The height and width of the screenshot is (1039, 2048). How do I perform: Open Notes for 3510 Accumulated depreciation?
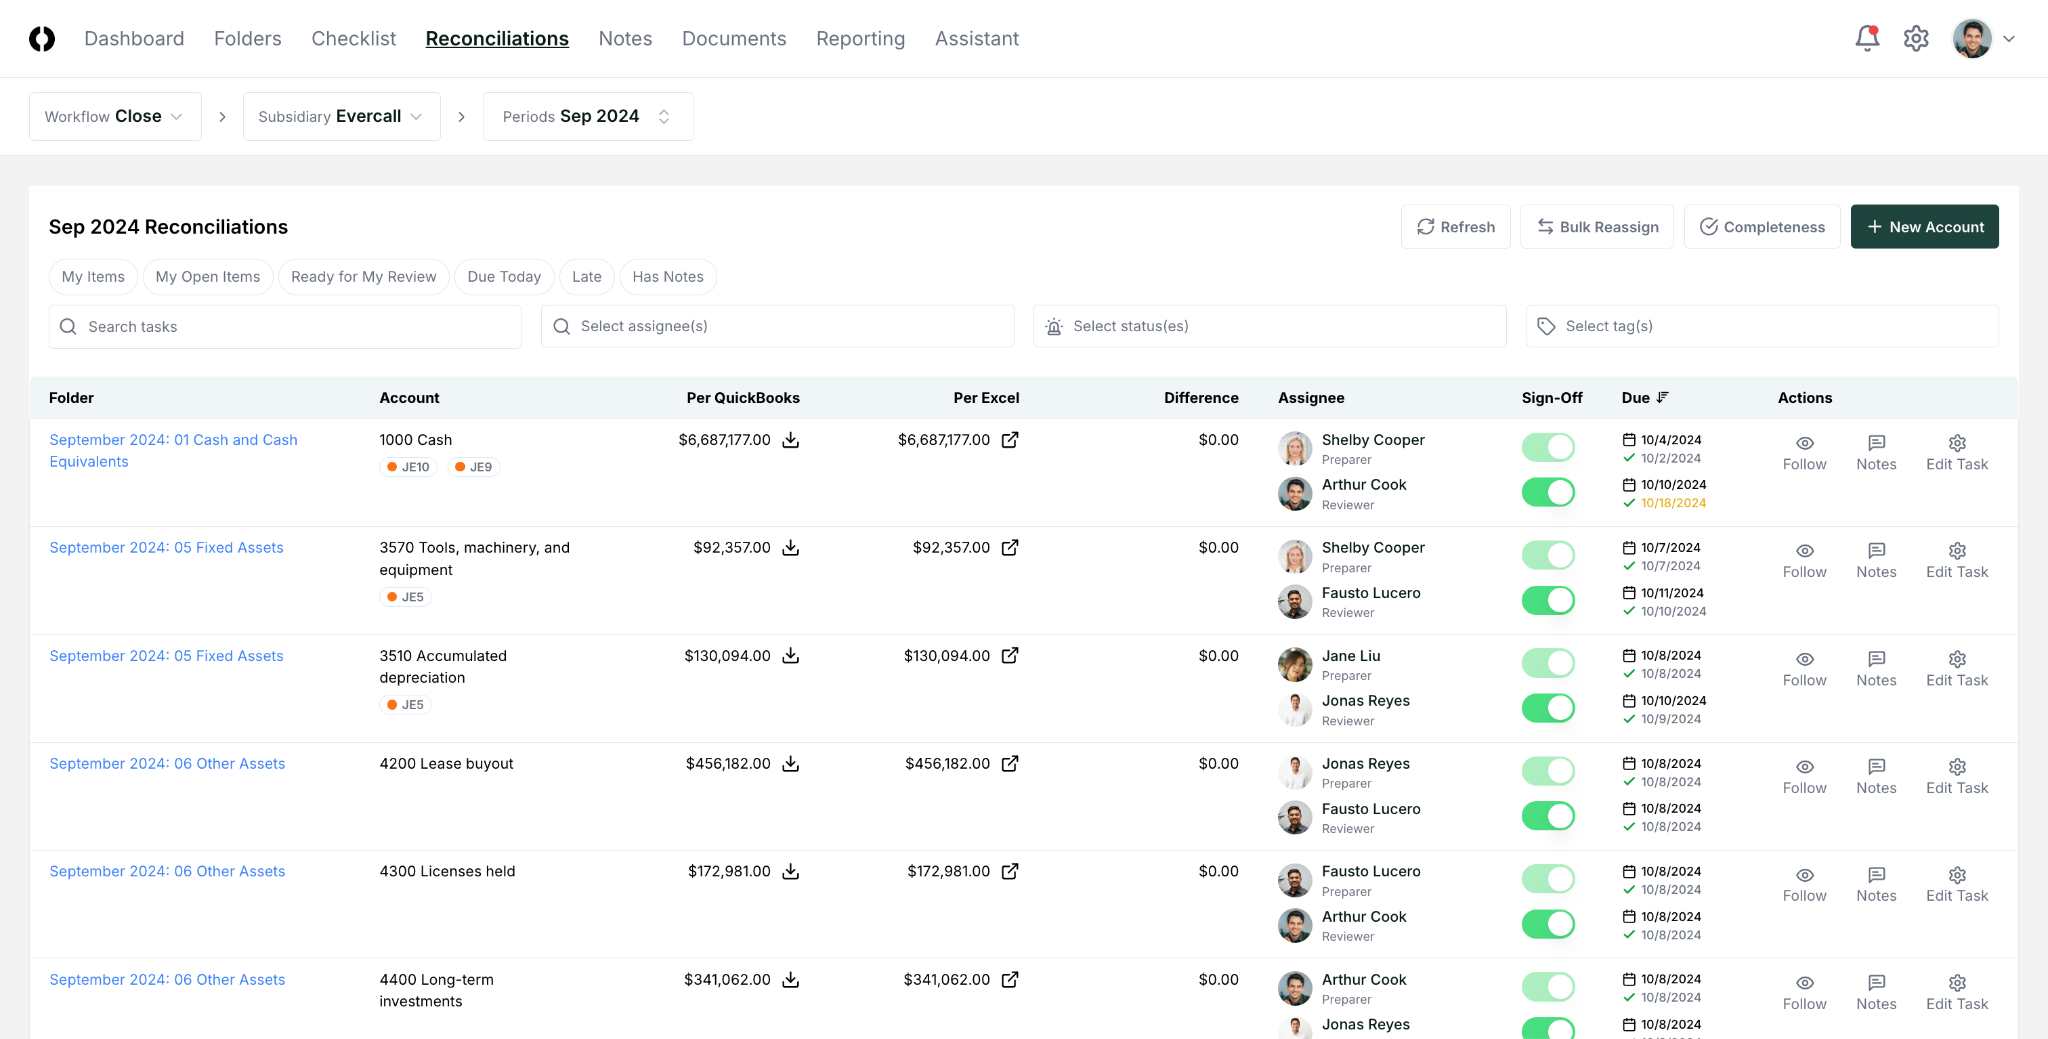pos(1875,668)
